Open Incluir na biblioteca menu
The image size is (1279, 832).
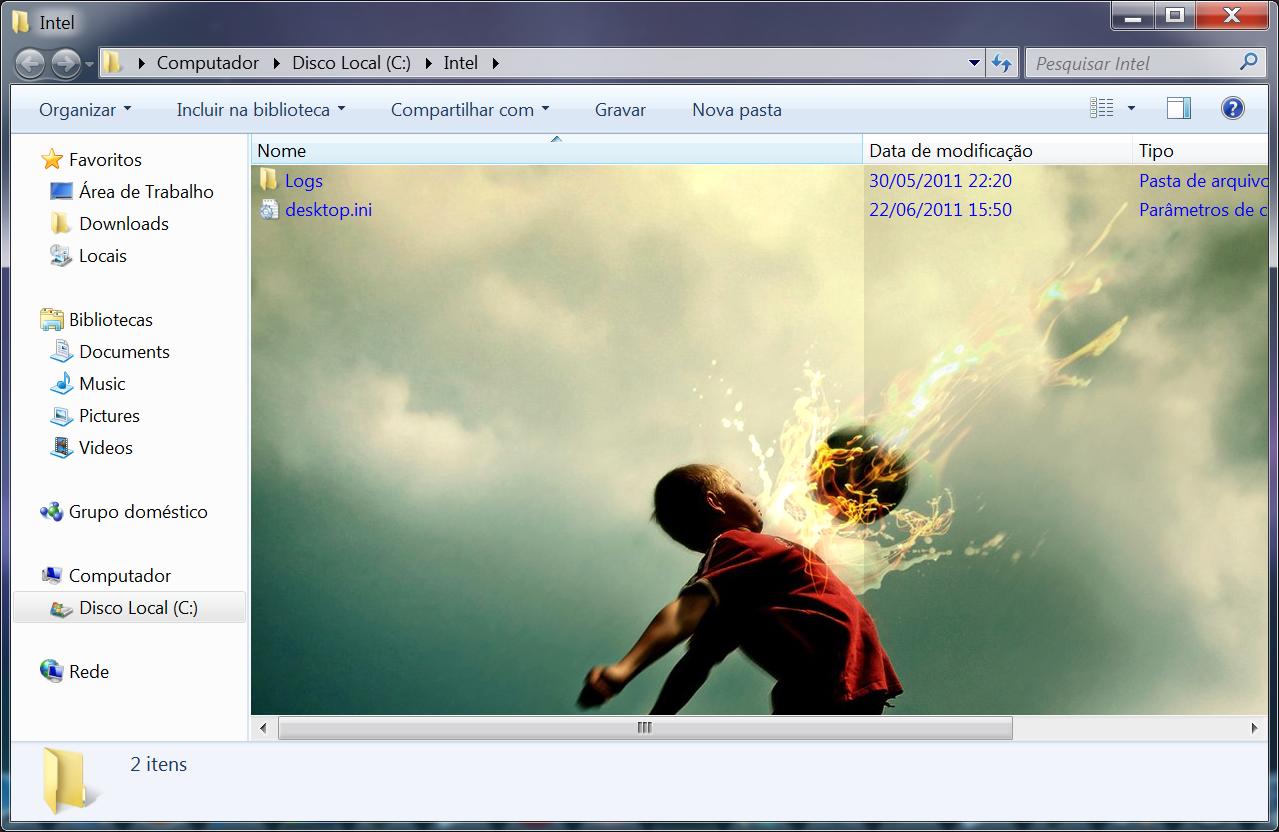[x=261, y=110]
